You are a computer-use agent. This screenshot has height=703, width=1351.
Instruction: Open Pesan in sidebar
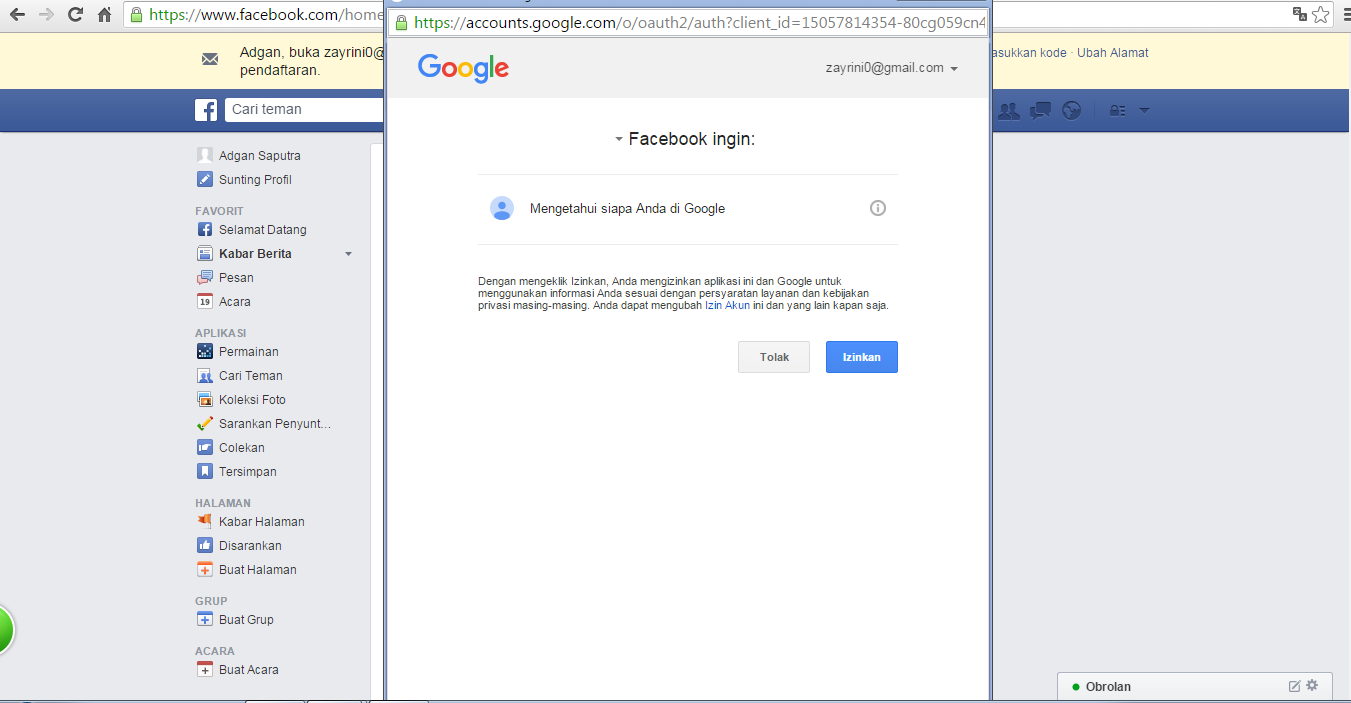tap(236, 278)
